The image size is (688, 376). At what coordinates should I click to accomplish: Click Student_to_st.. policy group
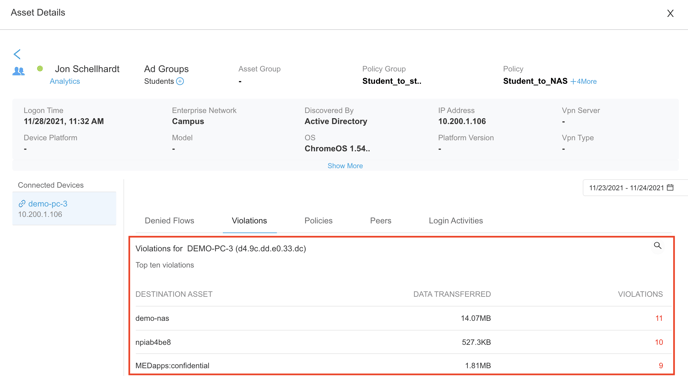coord(391,81)
